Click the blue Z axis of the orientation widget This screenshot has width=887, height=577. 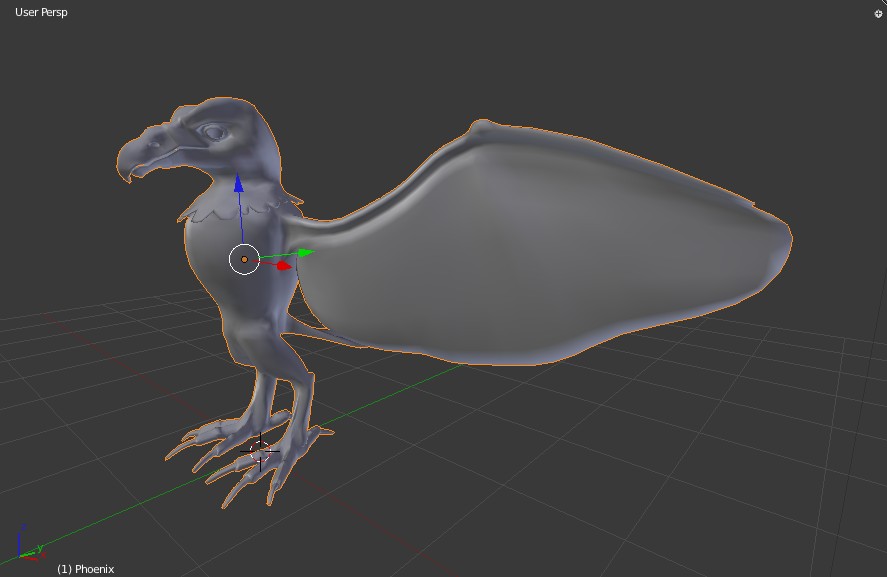(x=19, y=540)
